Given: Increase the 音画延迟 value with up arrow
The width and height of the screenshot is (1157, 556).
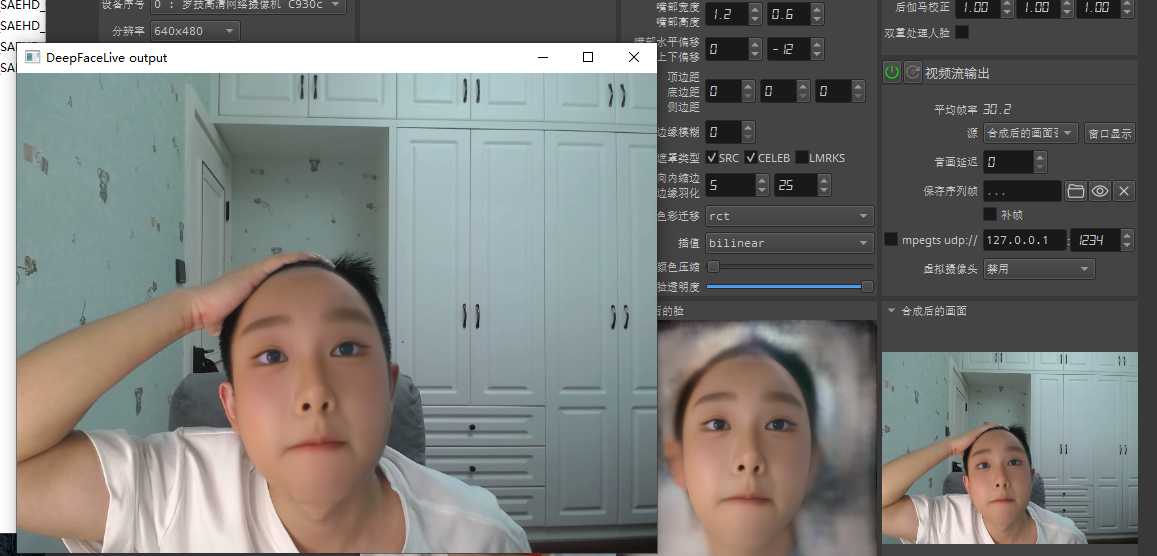Looking at the screenshot, I should point(1040,157).
